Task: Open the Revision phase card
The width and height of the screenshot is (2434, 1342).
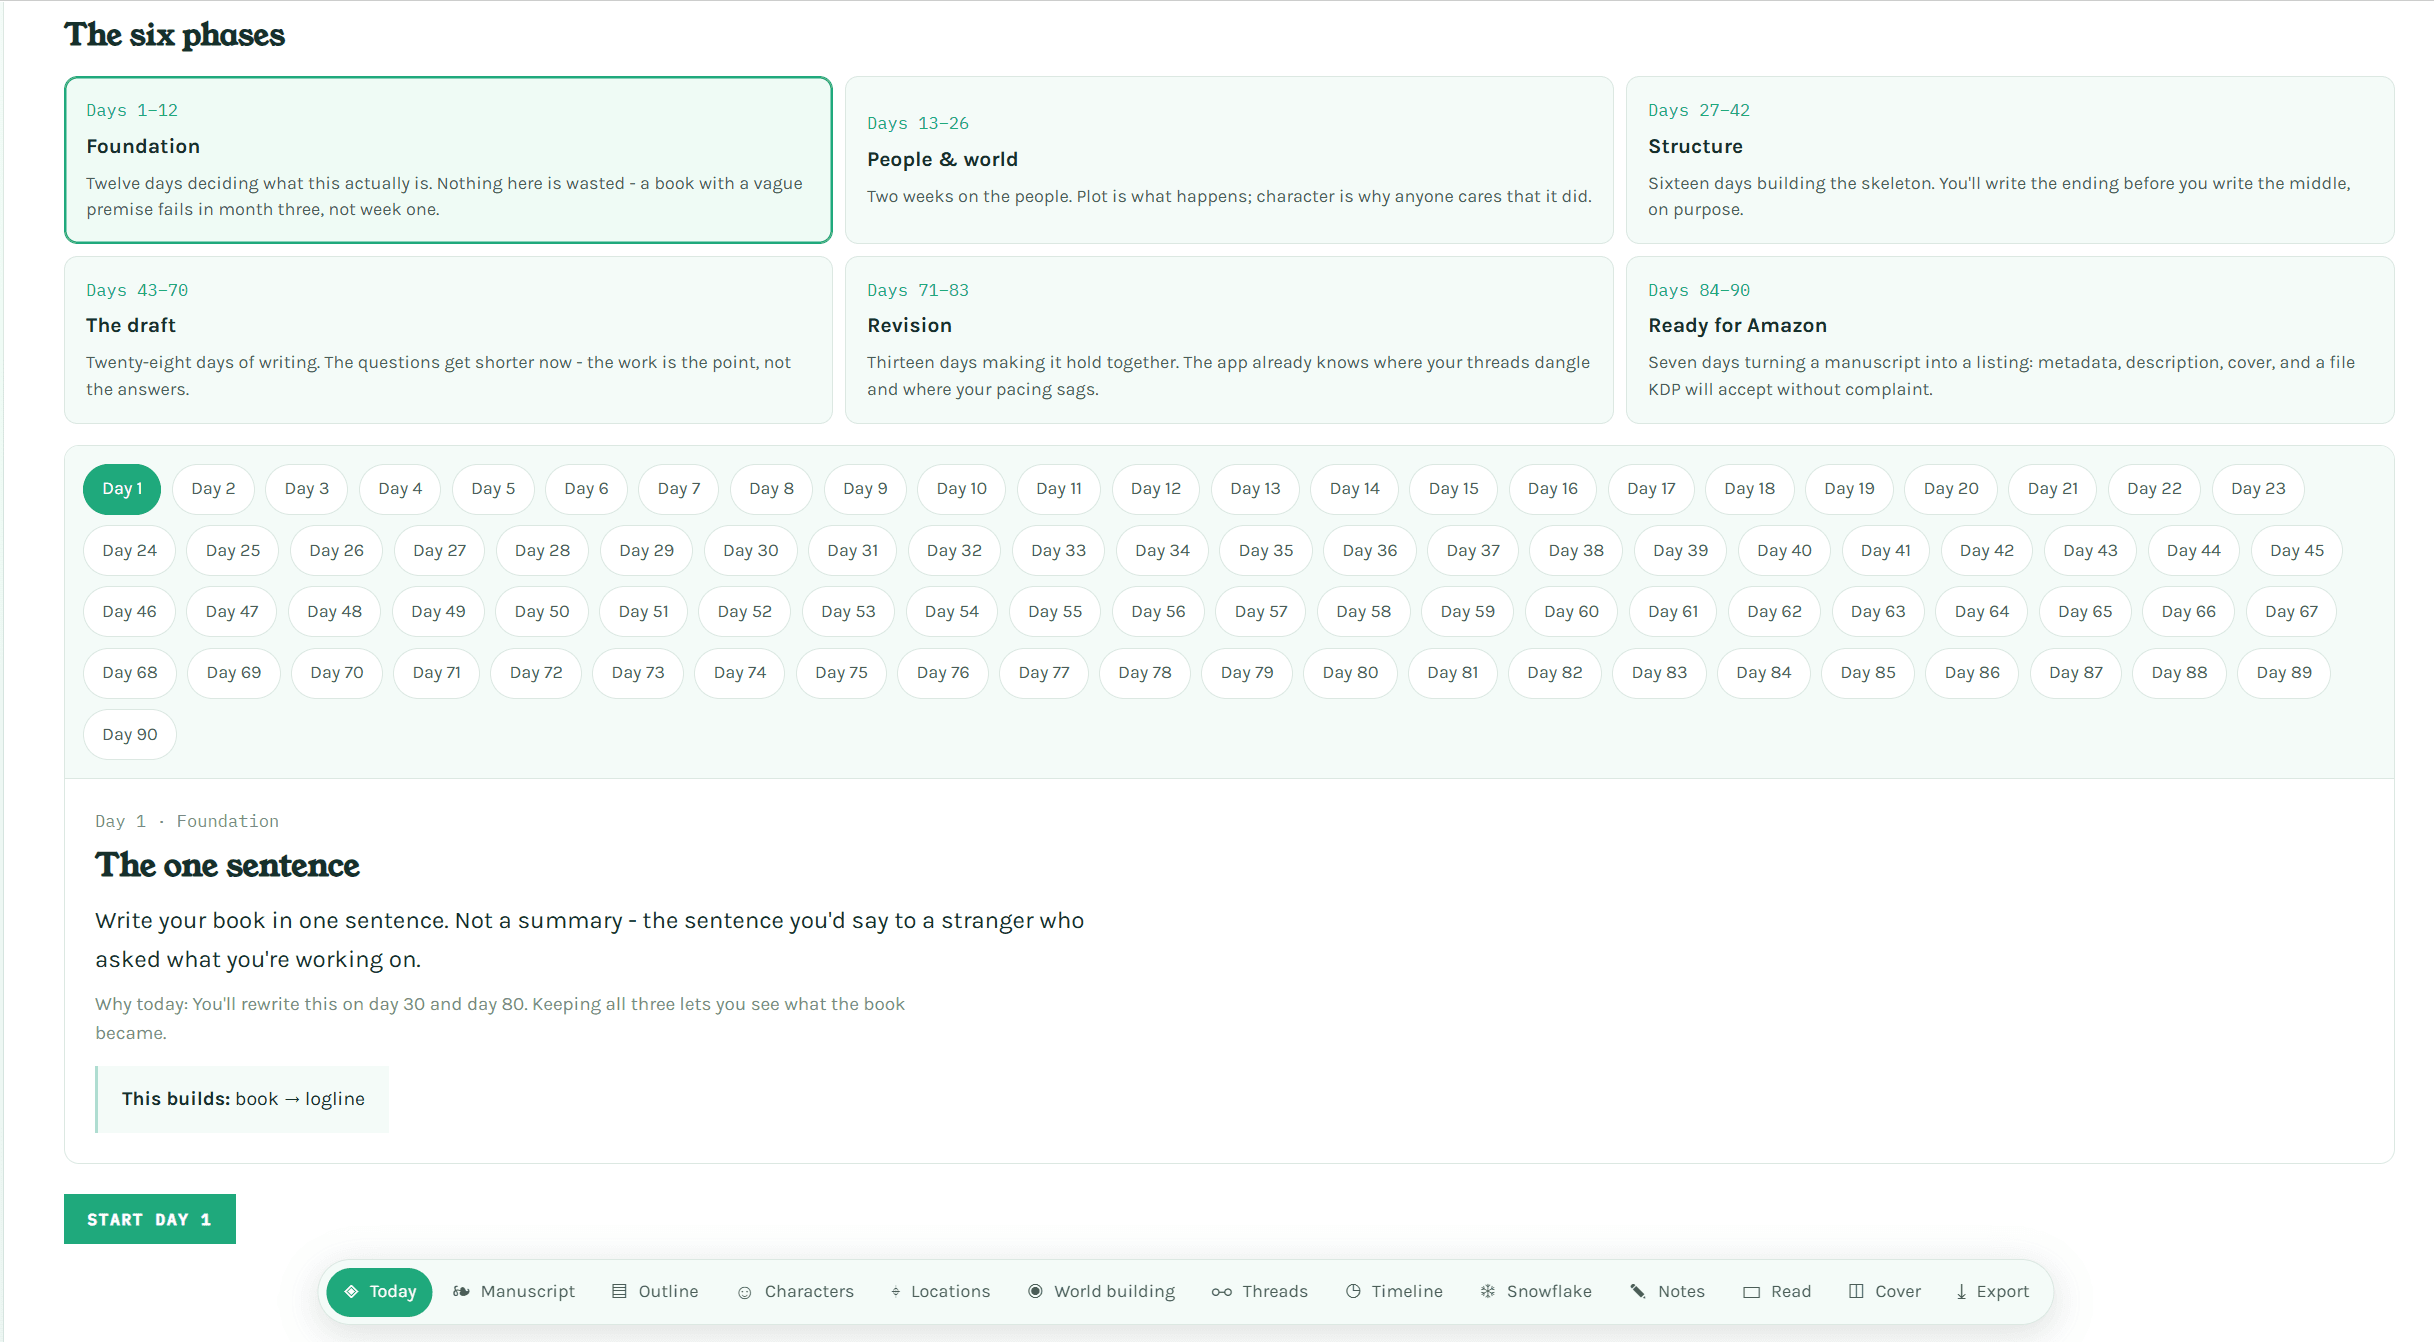Action: click(1229, 340)
